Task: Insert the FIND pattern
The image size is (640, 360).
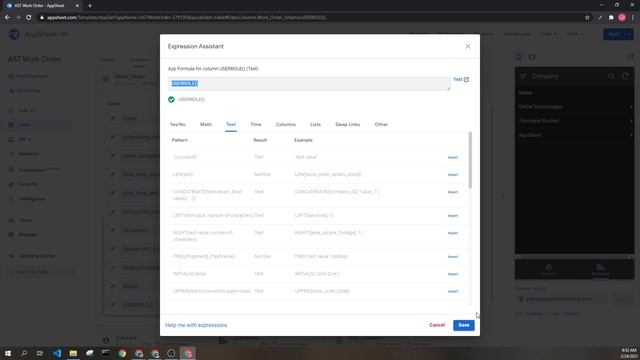Action: [453, 257]
